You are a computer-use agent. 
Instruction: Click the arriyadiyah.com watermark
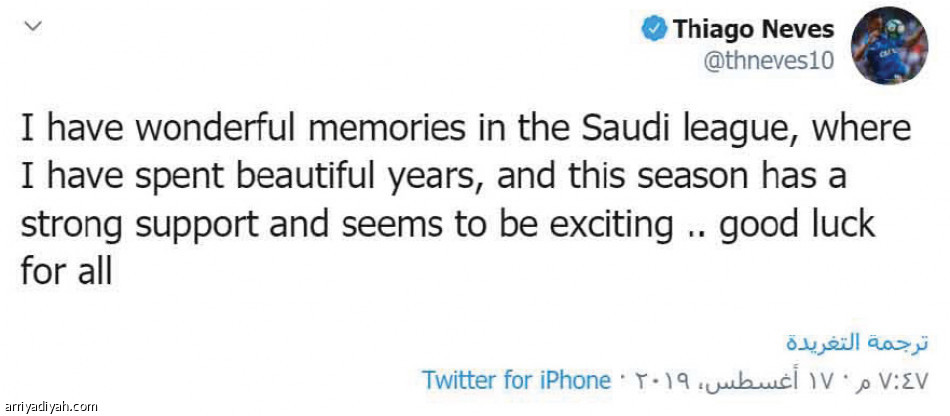50,408
